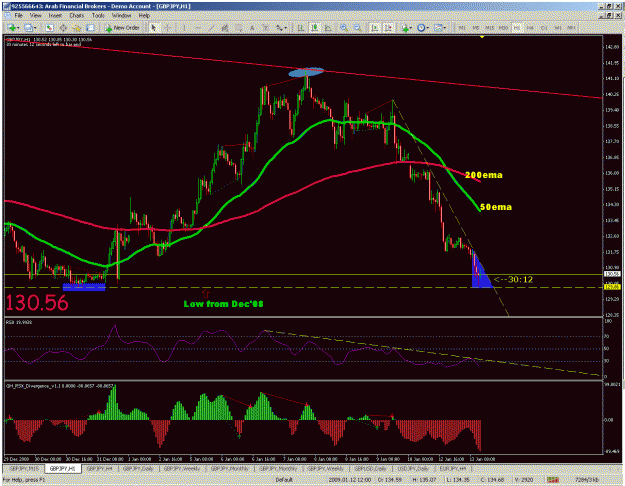Switch to the GBPJPY,H4 chart tab
Image resolution: width=625 pixels, height=486 pixels.
click(x=100, y=468)
